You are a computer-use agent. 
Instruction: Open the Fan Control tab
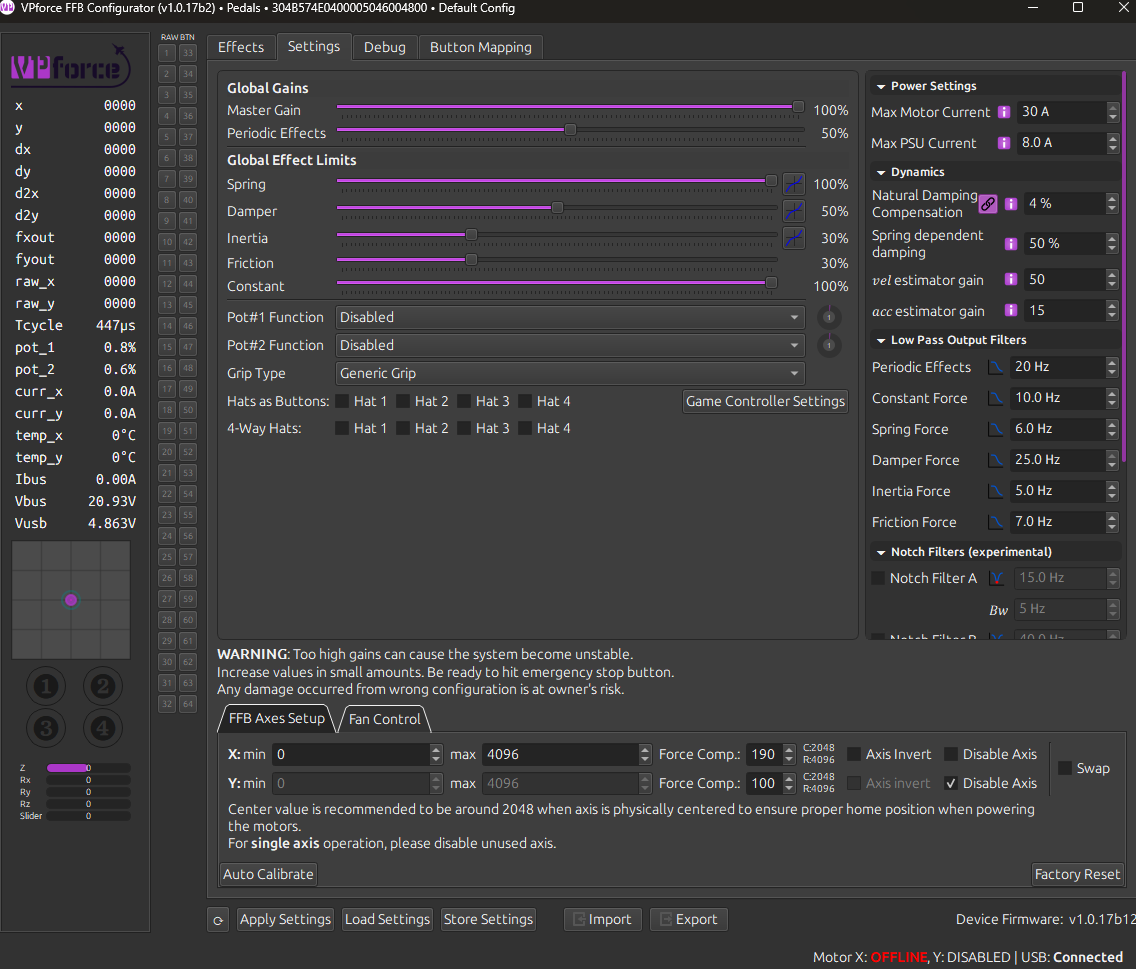pyautogui.click(x=384, y=719)
